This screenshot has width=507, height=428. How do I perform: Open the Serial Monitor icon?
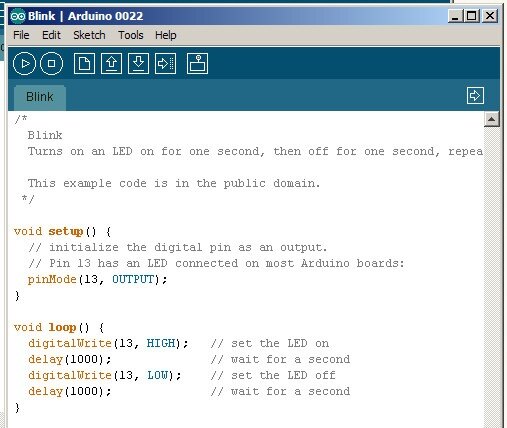point(197,63)
